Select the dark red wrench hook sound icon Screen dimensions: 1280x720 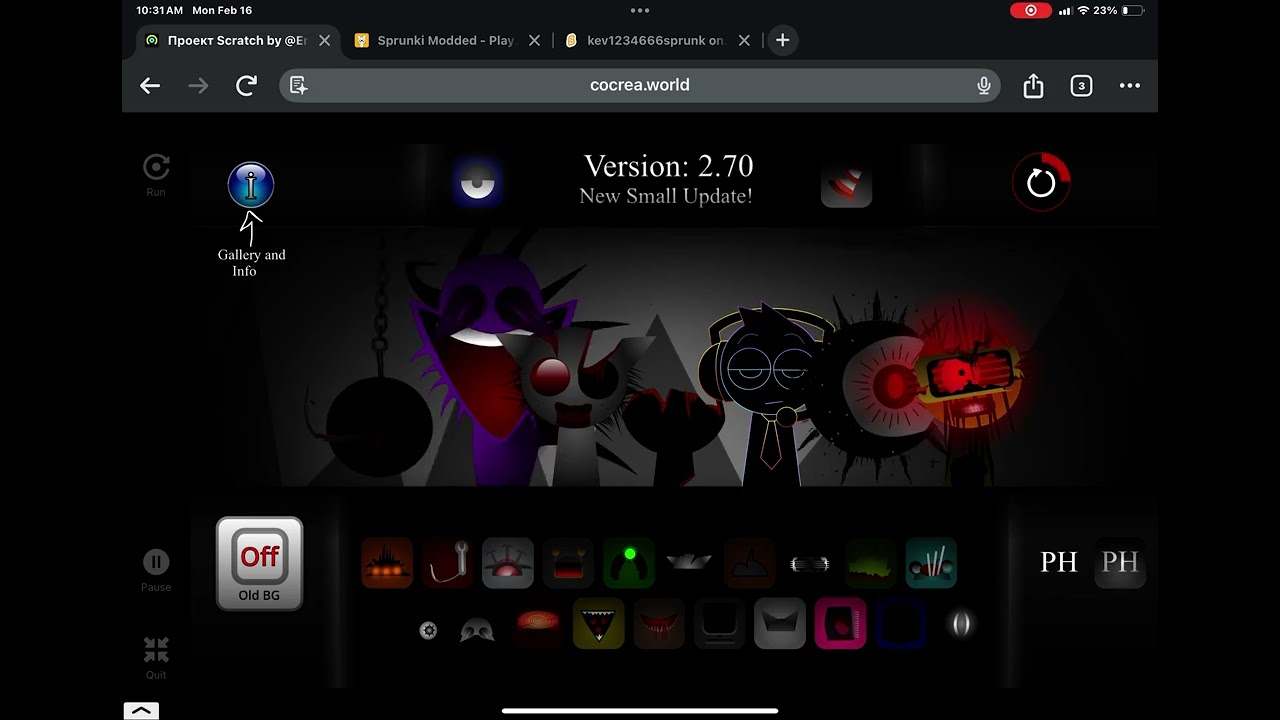pyautogui.click(x=447, y=563)
